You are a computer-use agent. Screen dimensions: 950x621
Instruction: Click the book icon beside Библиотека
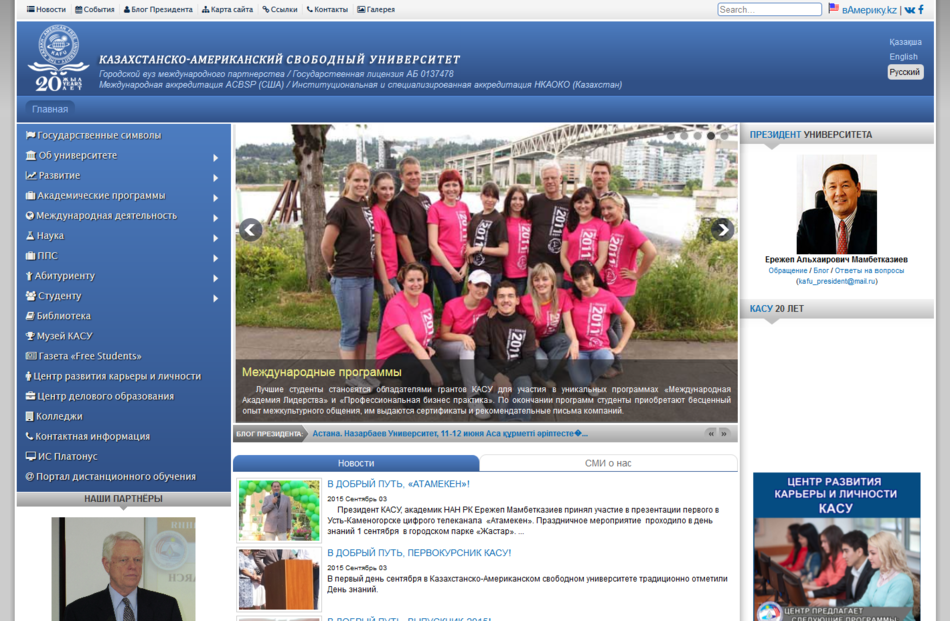pos(30,316)
